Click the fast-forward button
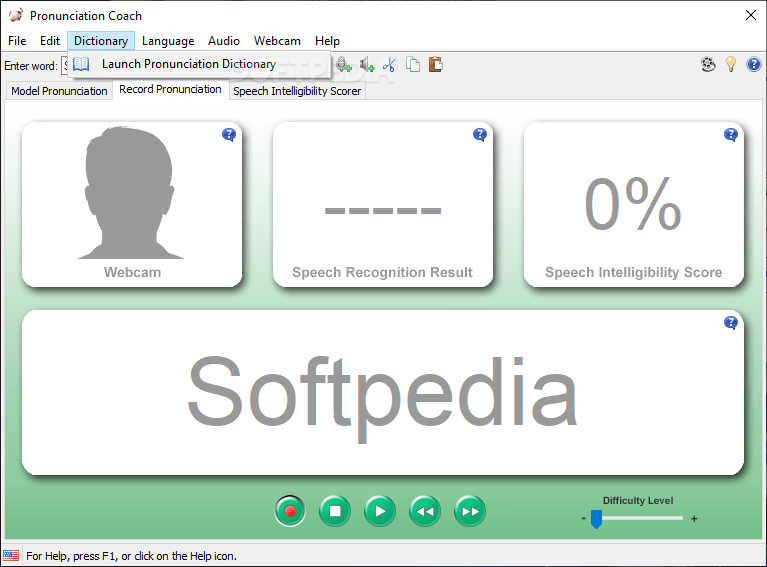This screenshot has height=567, width=767. coord(470,511)
